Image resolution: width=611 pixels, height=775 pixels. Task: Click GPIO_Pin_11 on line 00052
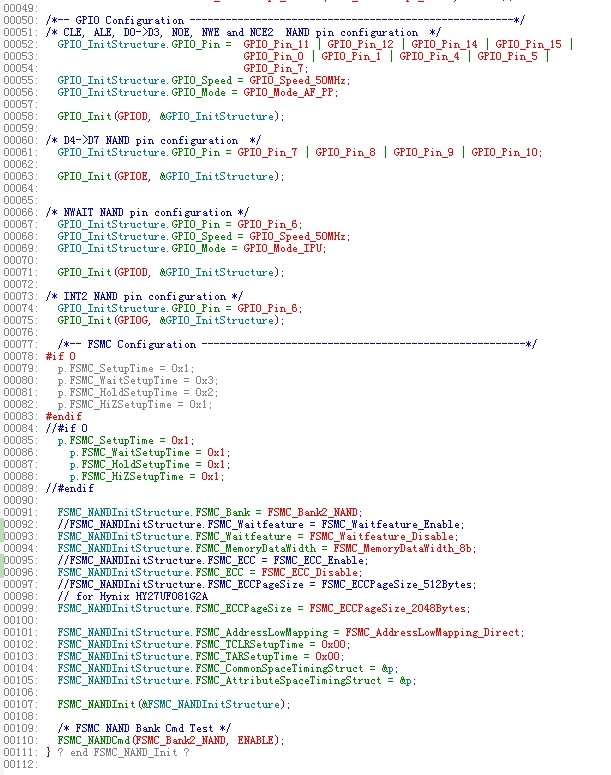coord(276,44)
